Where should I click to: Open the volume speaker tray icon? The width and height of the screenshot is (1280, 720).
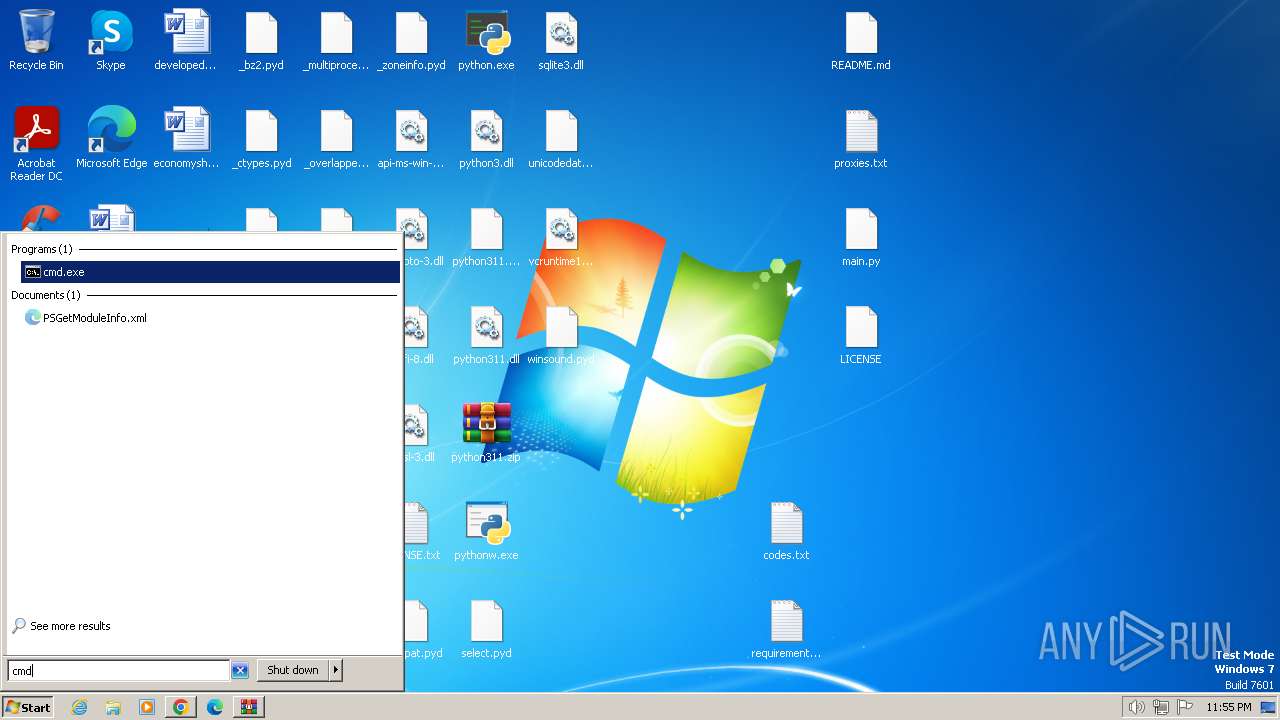coord(1137,707)
